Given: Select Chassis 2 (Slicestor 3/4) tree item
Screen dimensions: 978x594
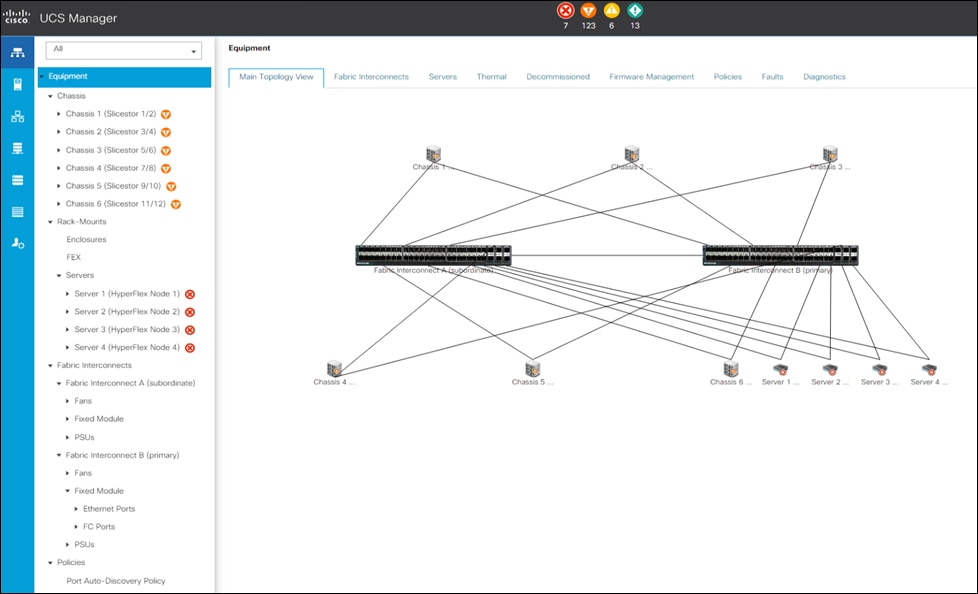Looking at the screenshot, I should (x=111, y=132).
